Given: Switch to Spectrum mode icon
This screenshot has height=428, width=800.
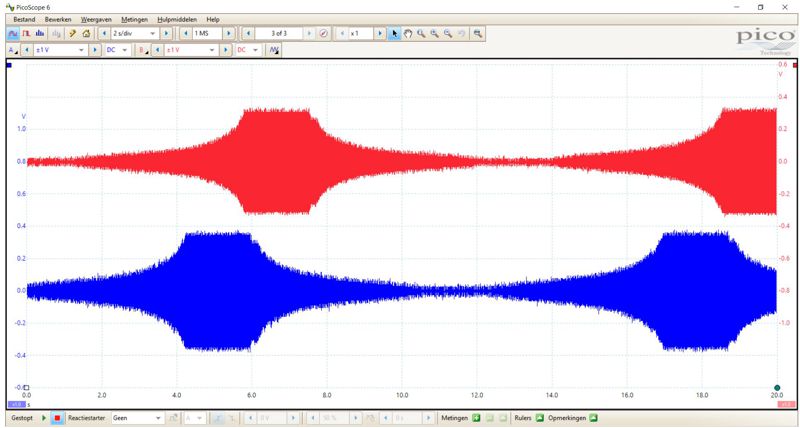Looking at the screenshot, I should coord(40,34).
